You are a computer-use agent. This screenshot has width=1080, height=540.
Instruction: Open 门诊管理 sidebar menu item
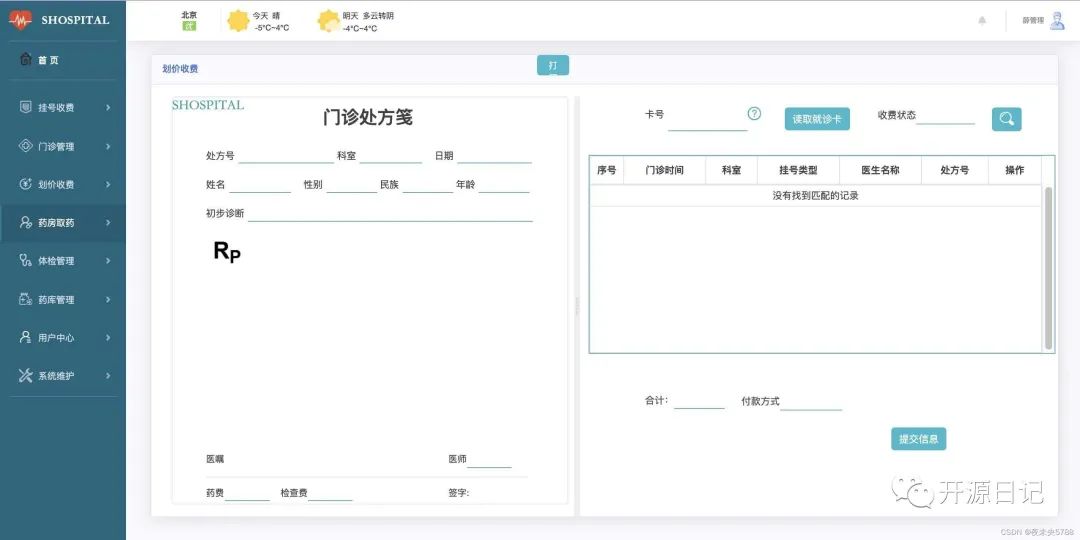tap(63, 146)
